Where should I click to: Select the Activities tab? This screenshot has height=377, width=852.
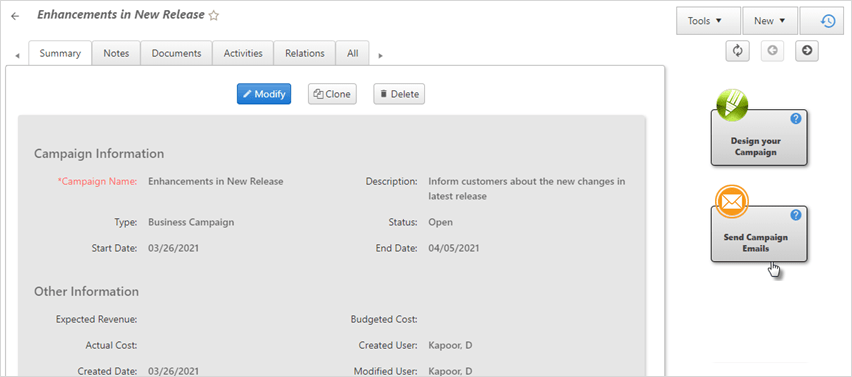tap(243, 53)
